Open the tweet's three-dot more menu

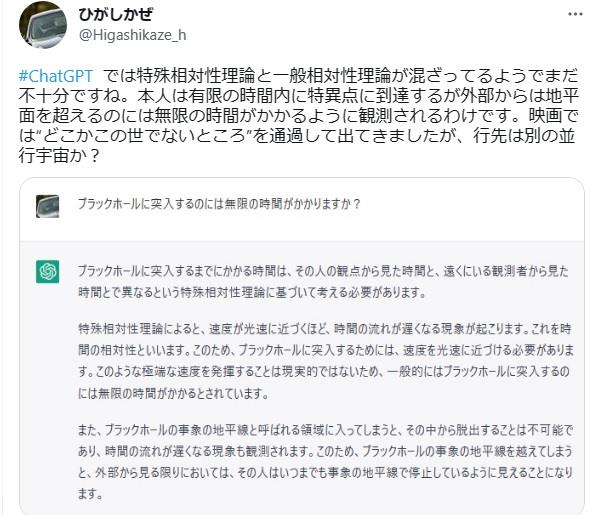click(x=575, y=14)
